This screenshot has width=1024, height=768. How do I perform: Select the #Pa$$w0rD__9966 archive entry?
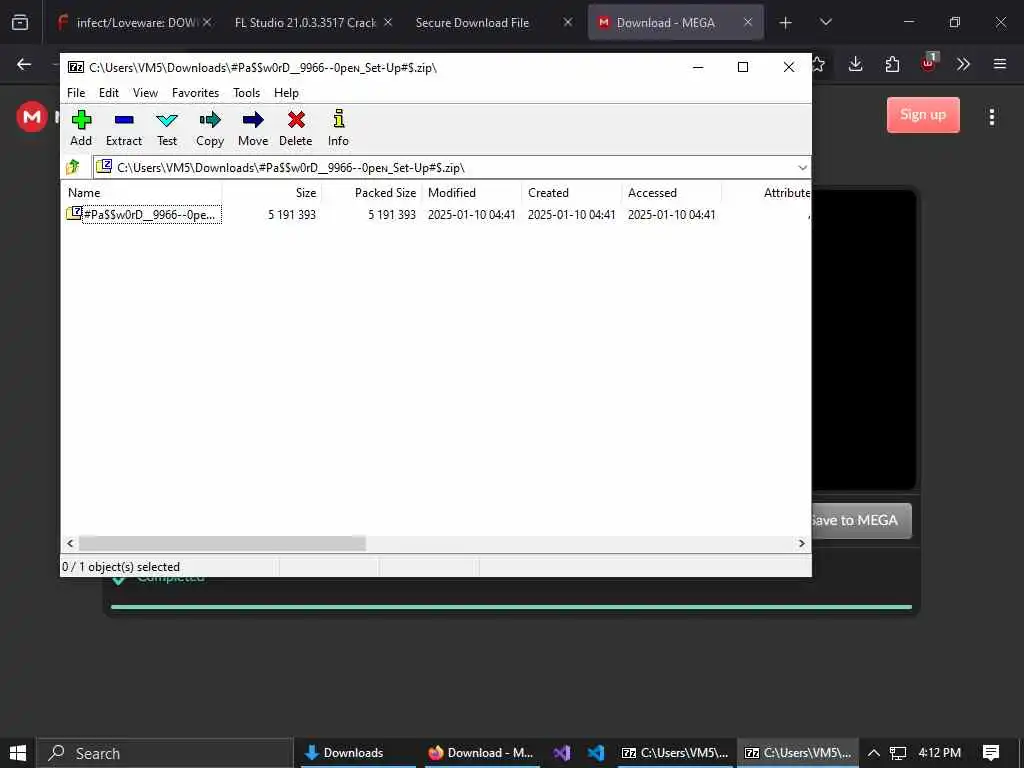pos(144,214)
